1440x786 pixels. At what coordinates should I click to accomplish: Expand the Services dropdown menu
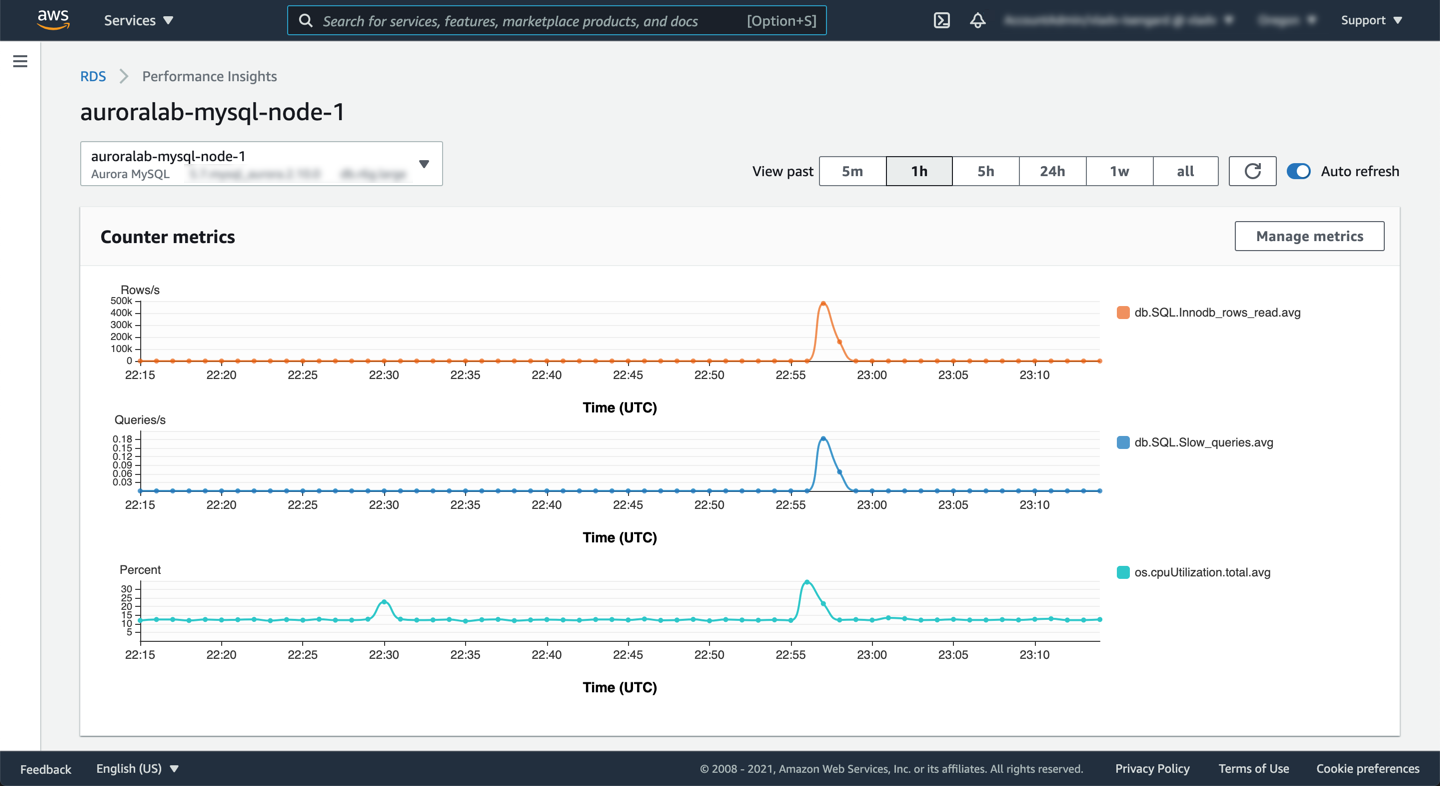[138, 20]
